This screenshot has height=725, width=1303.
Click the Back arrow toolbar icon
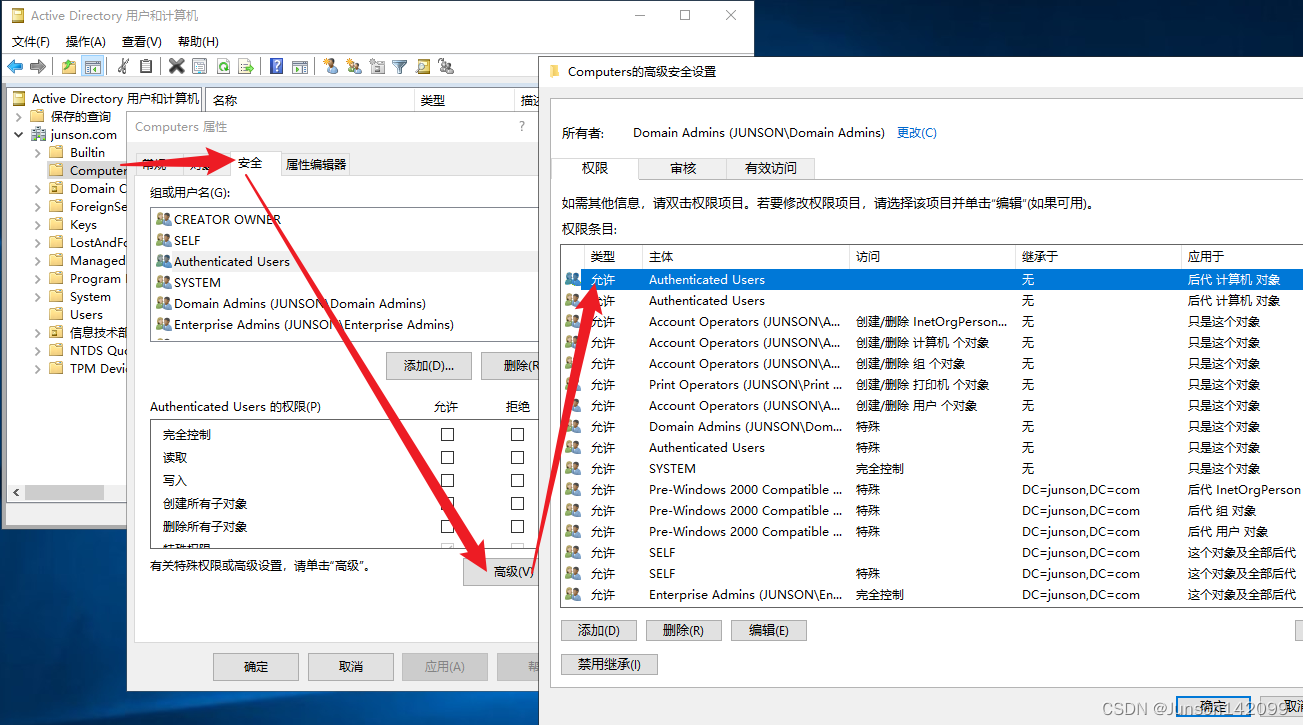[x=15, y=66]
